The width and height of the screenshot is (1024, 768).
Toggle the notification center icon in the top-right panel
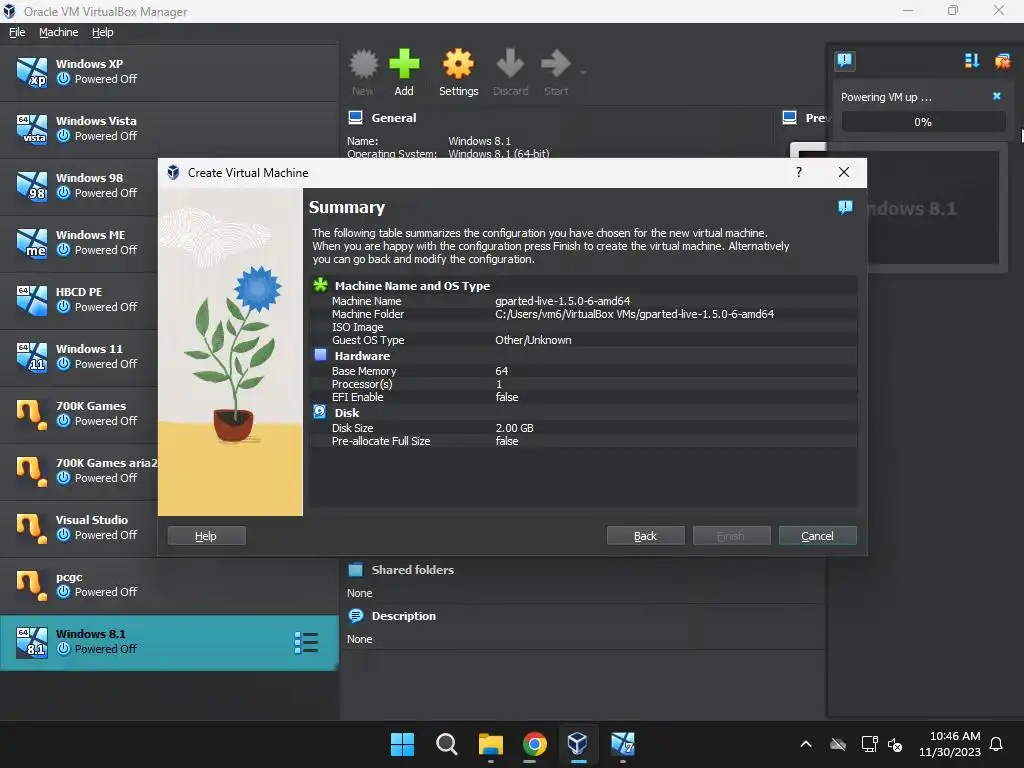[844, 61]
